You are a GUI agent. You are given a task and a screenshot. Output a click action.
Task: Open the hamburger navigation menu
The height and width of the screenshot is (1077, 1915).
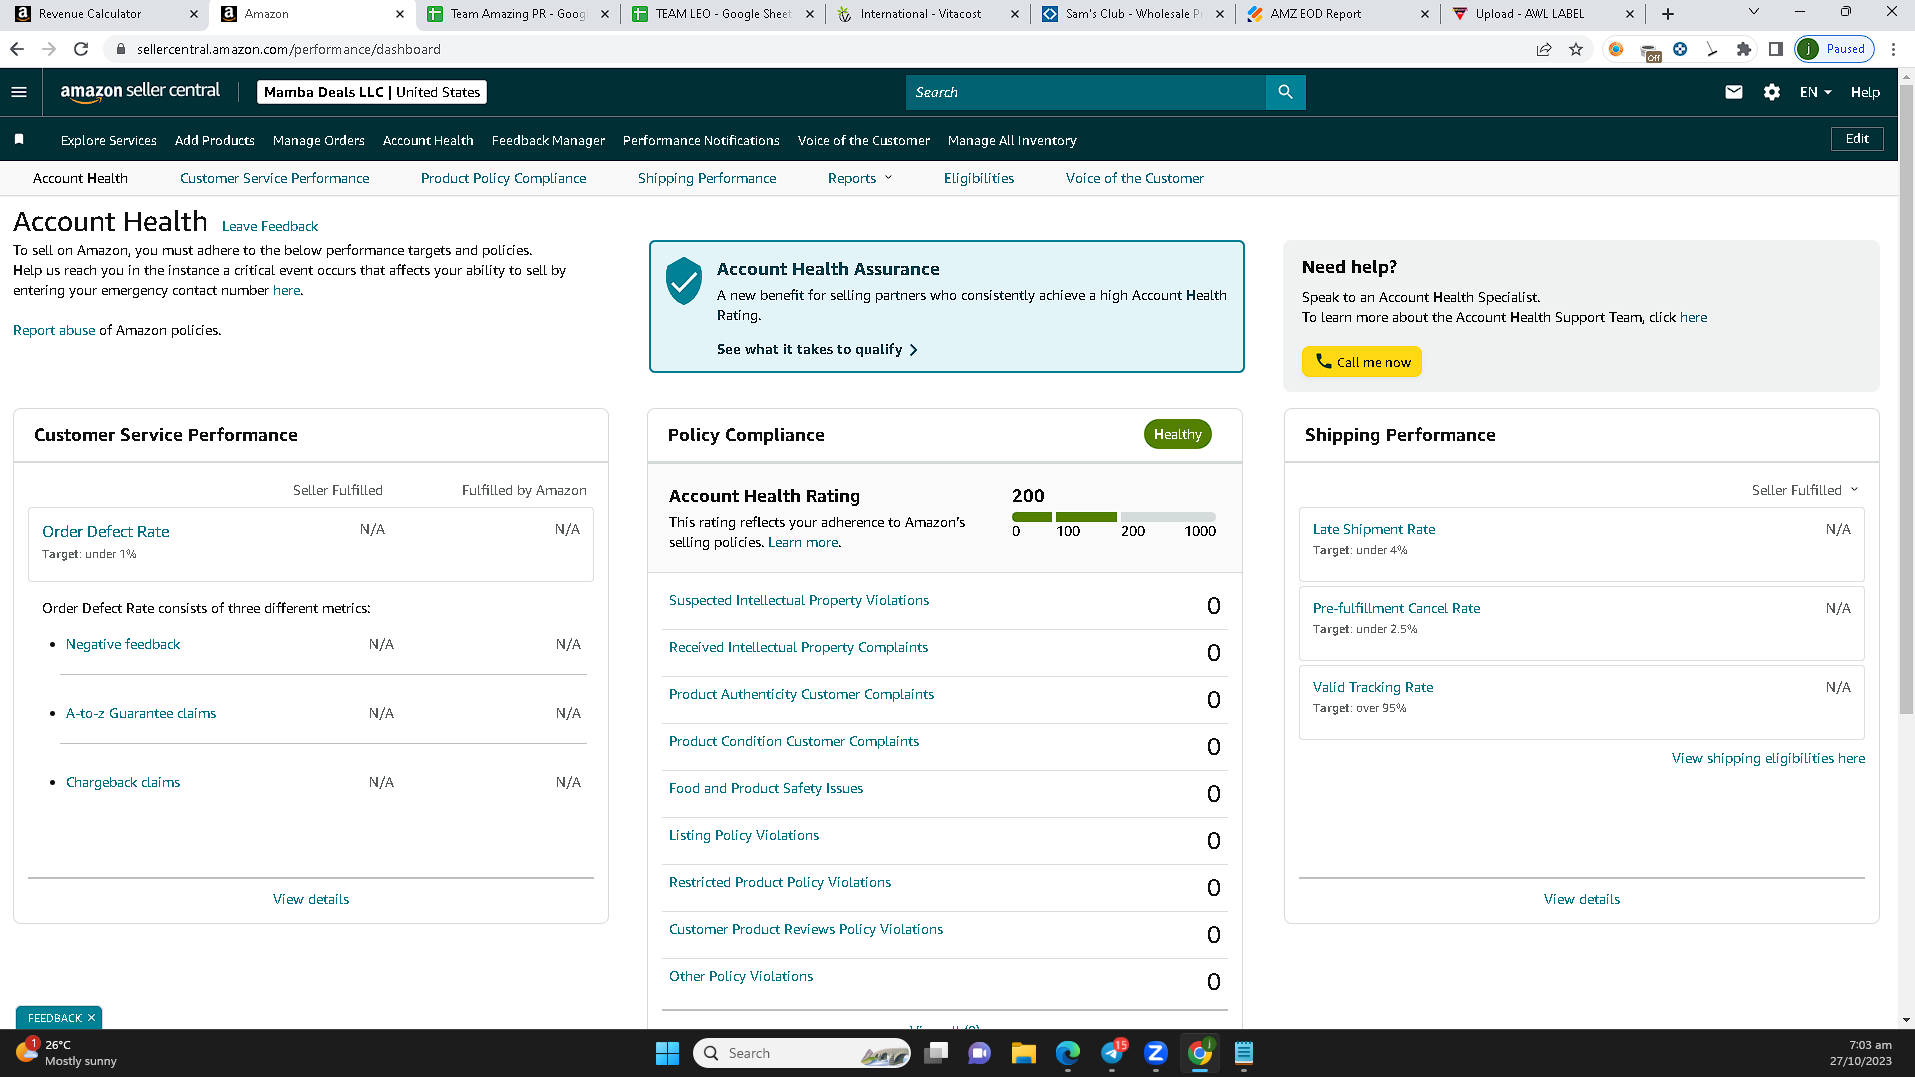tap(19, 92)
